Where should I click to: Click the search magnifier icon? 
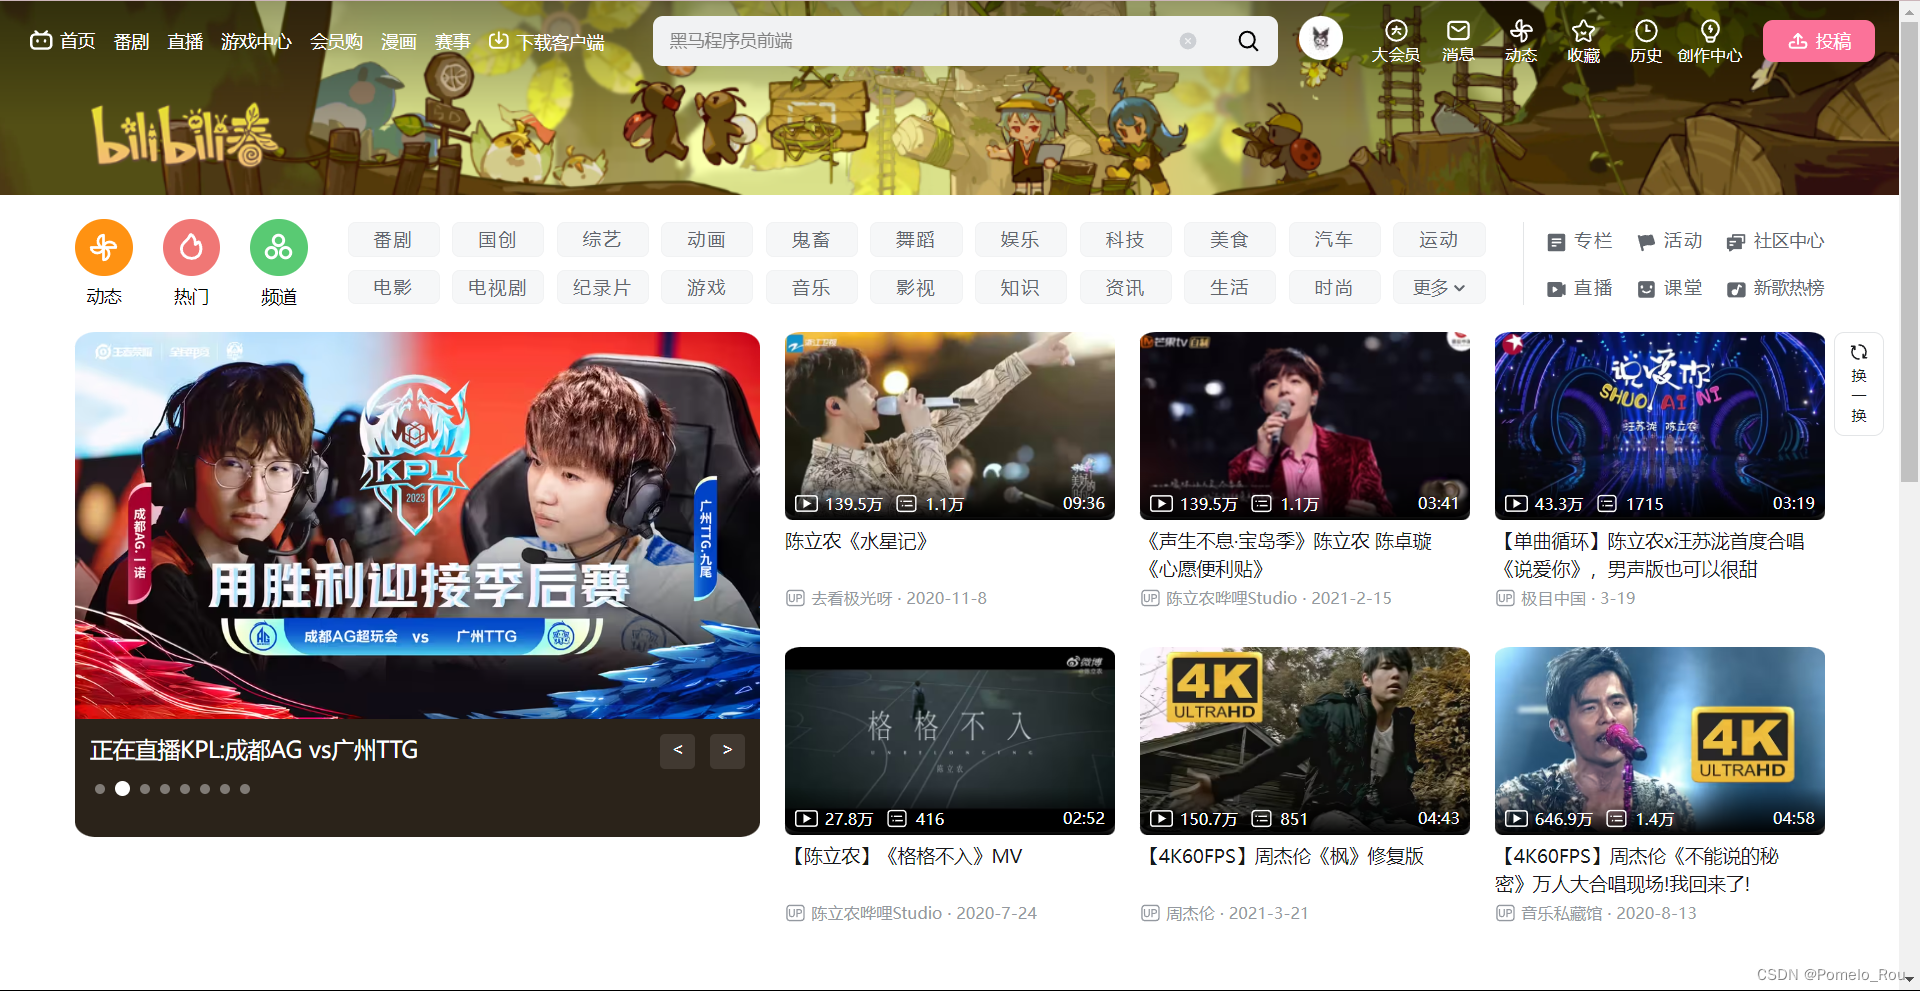(1248, 41)
